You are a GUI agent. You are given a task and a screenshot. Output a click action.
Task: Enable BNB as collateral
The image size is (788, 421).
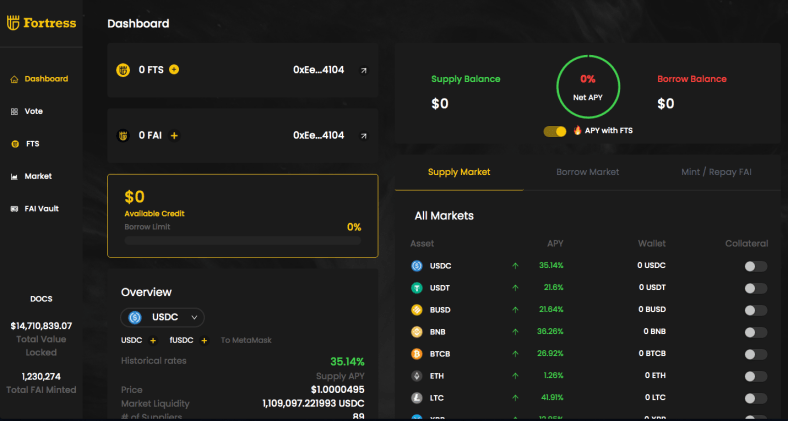point(756,333)
